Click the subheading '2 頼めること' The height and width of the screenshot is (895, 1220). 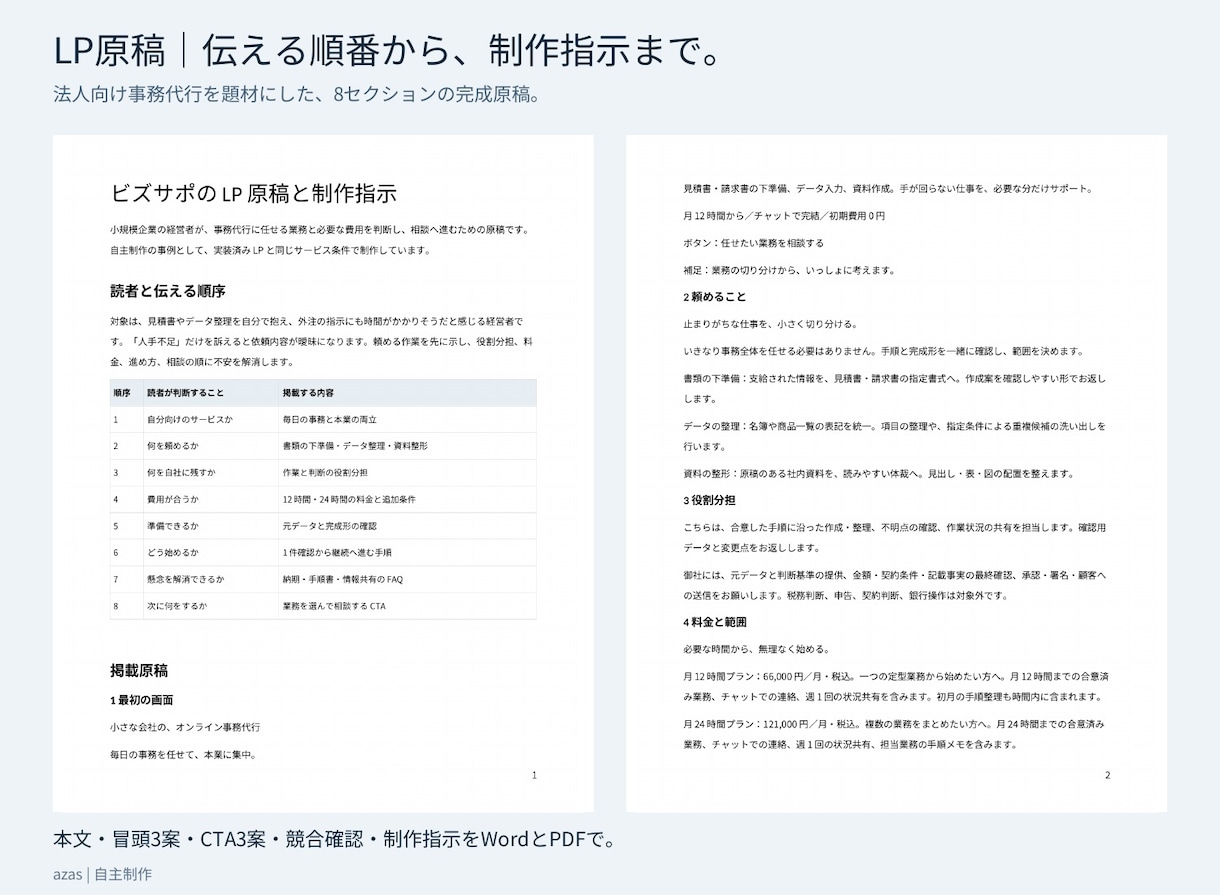coord(715,297)
